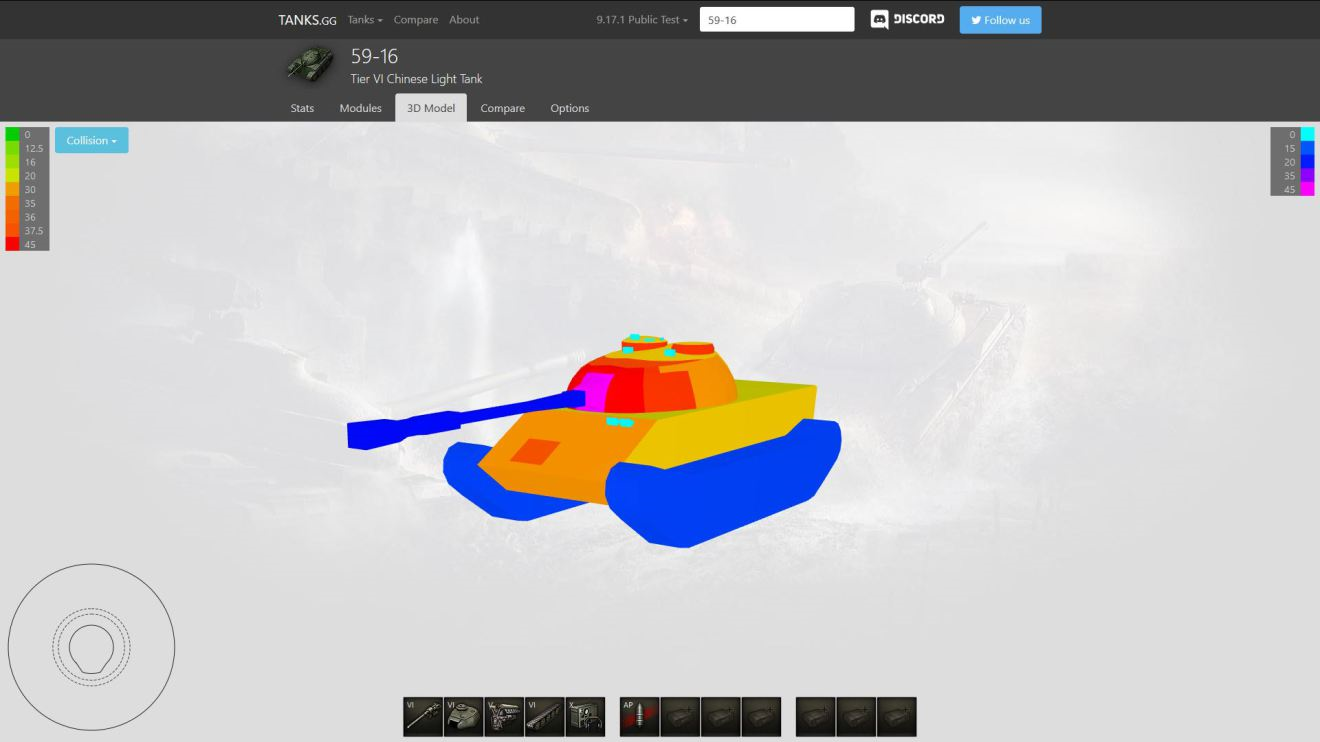
Task: Click the 59-16 tank thumbnail icon
Action: (309, 65)
